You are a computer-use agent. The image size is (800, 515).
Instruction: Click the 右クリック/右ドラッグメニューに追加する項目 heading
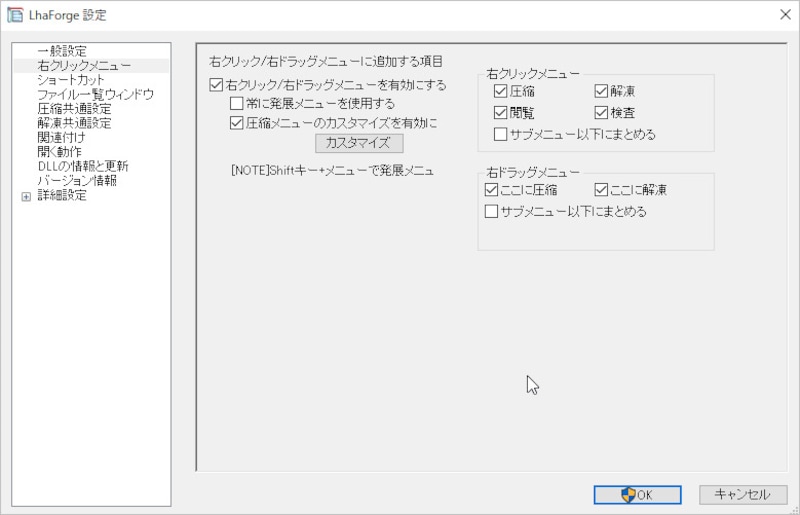point(326,62)
